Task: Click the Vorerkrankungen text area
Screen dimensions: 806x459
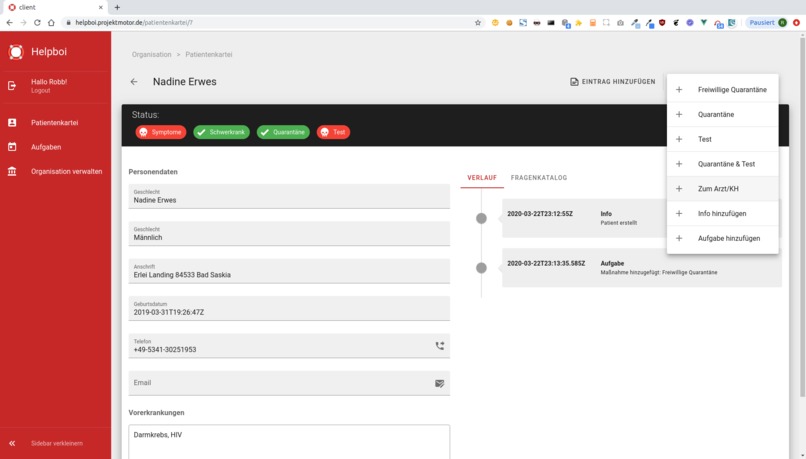Action: 289,442
